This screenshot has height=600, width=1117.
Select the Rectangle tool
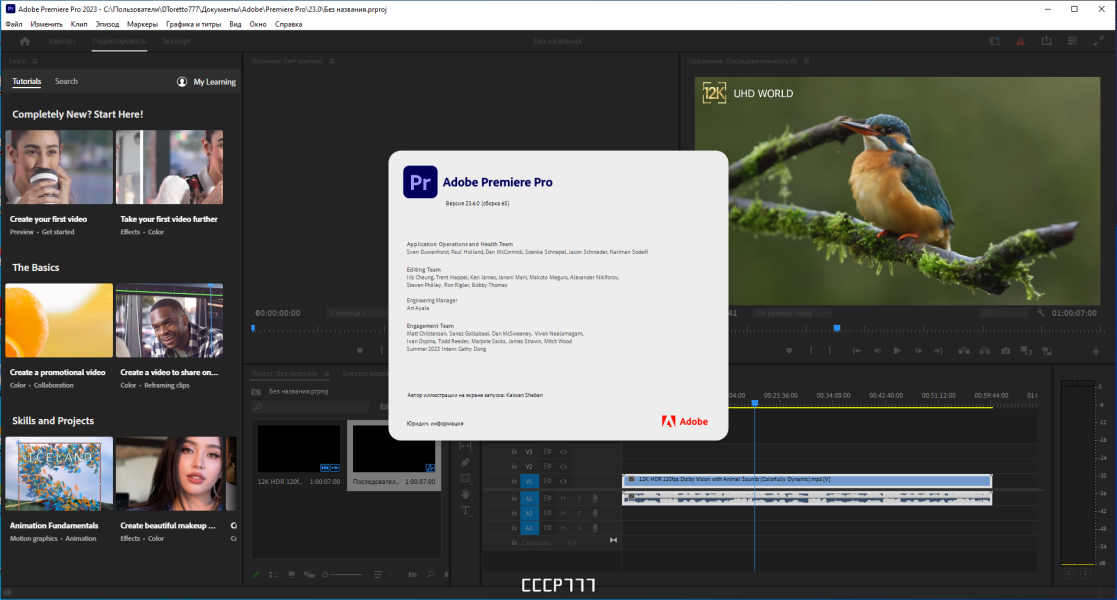[x=465, y=479]
